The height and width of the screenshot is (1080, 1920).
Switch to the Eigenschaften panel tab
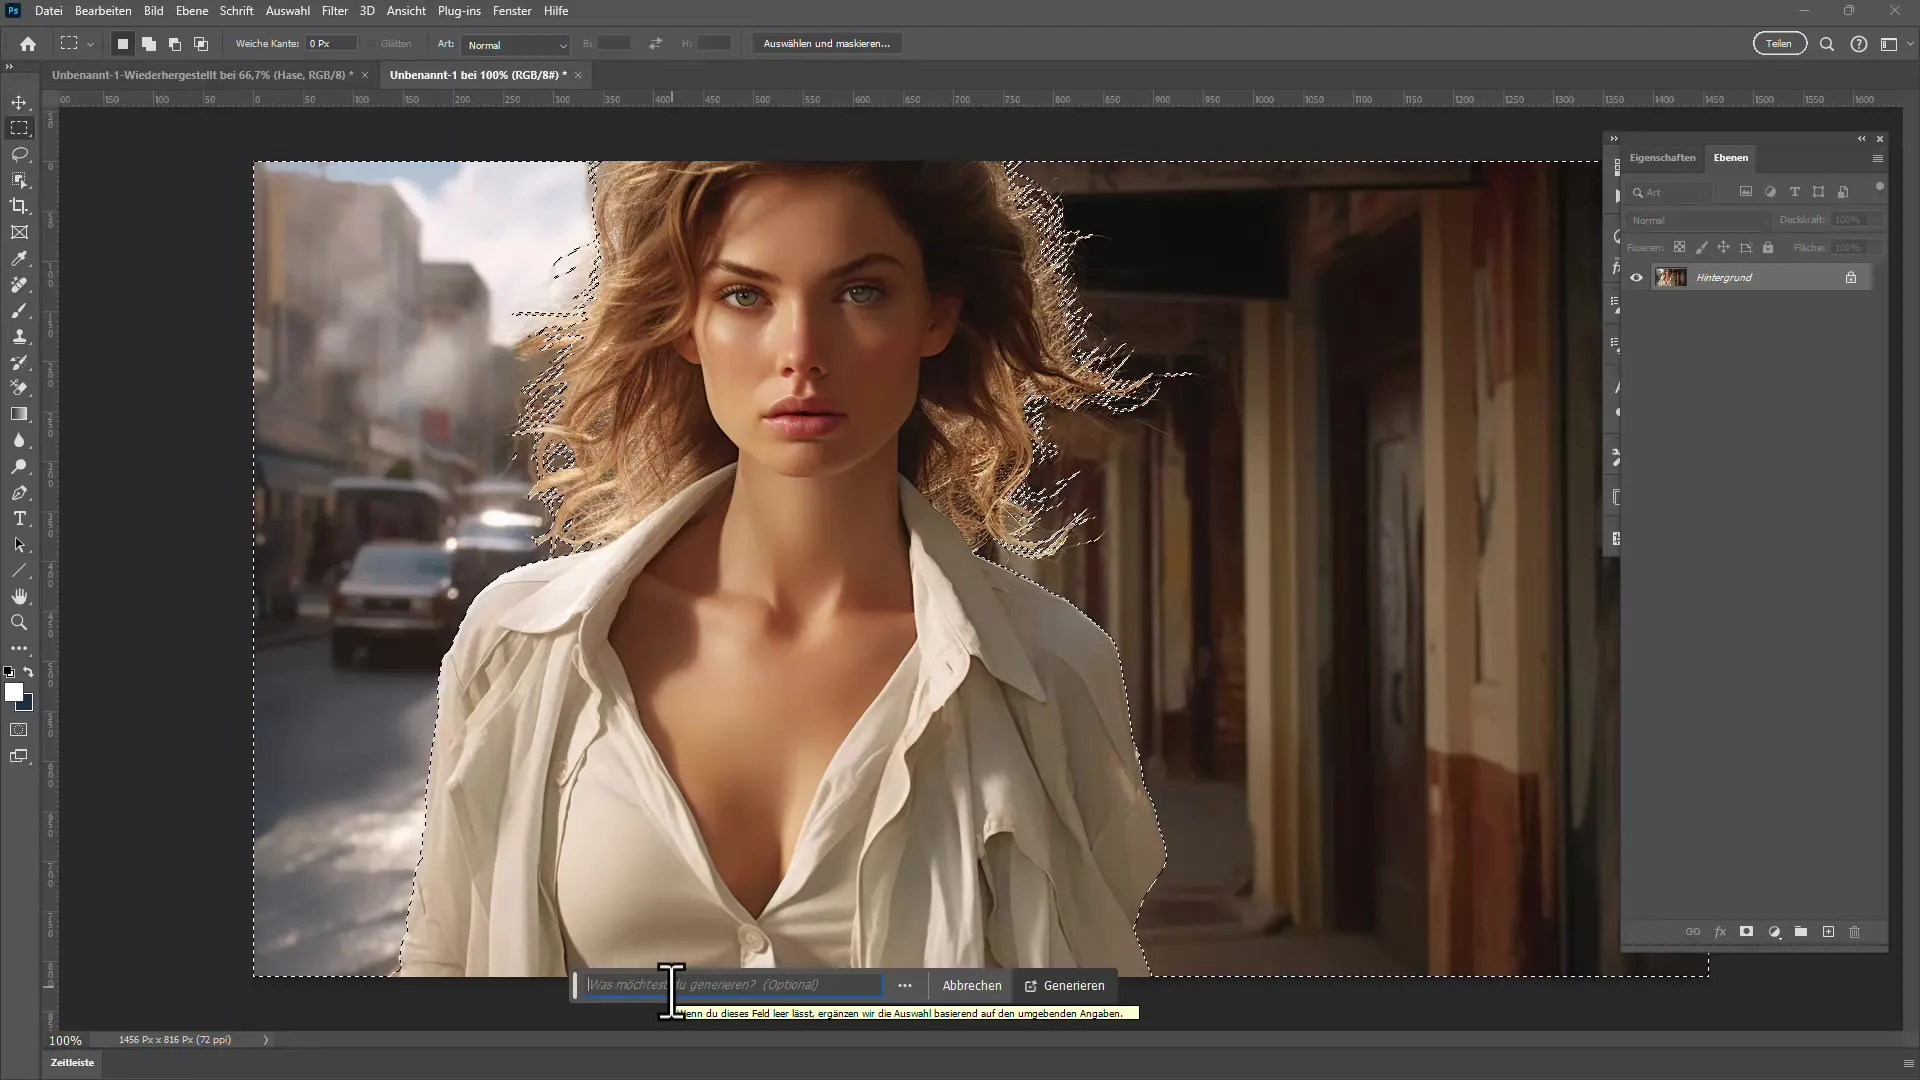1662,158
